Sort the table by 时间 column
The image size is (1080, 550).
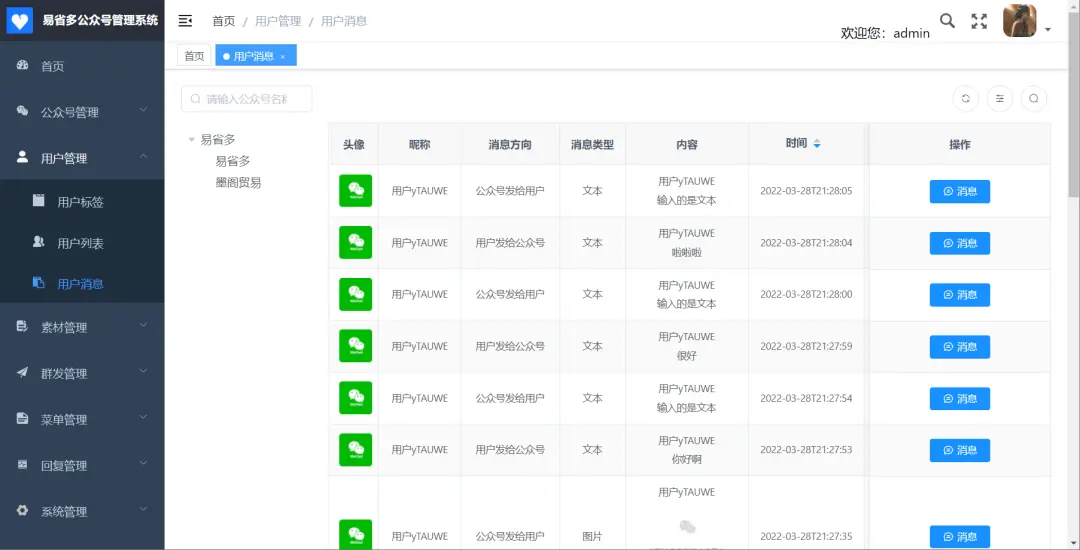(817, 144)
